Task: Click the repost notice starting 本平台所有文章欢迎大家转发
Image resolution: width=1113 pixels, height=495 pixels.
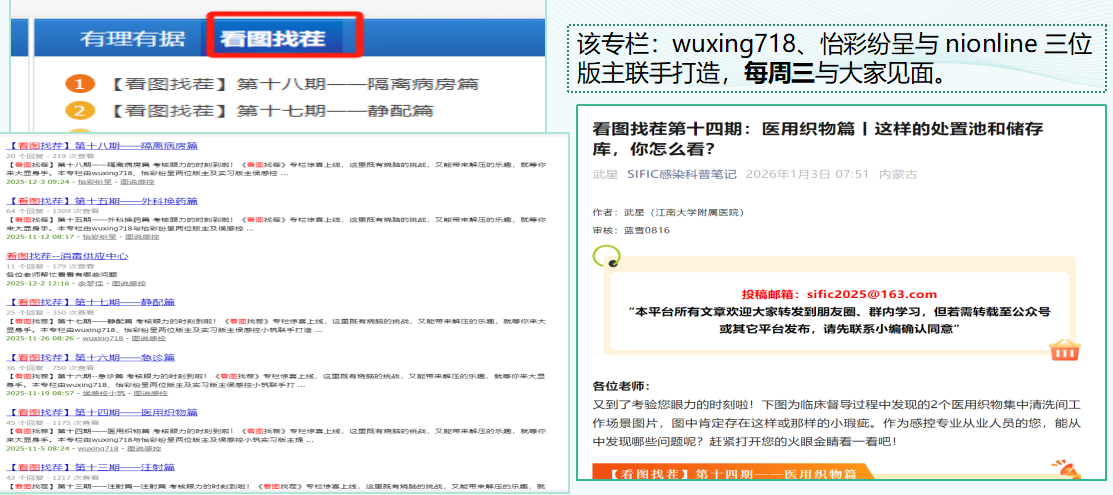Action: point(838,320)
